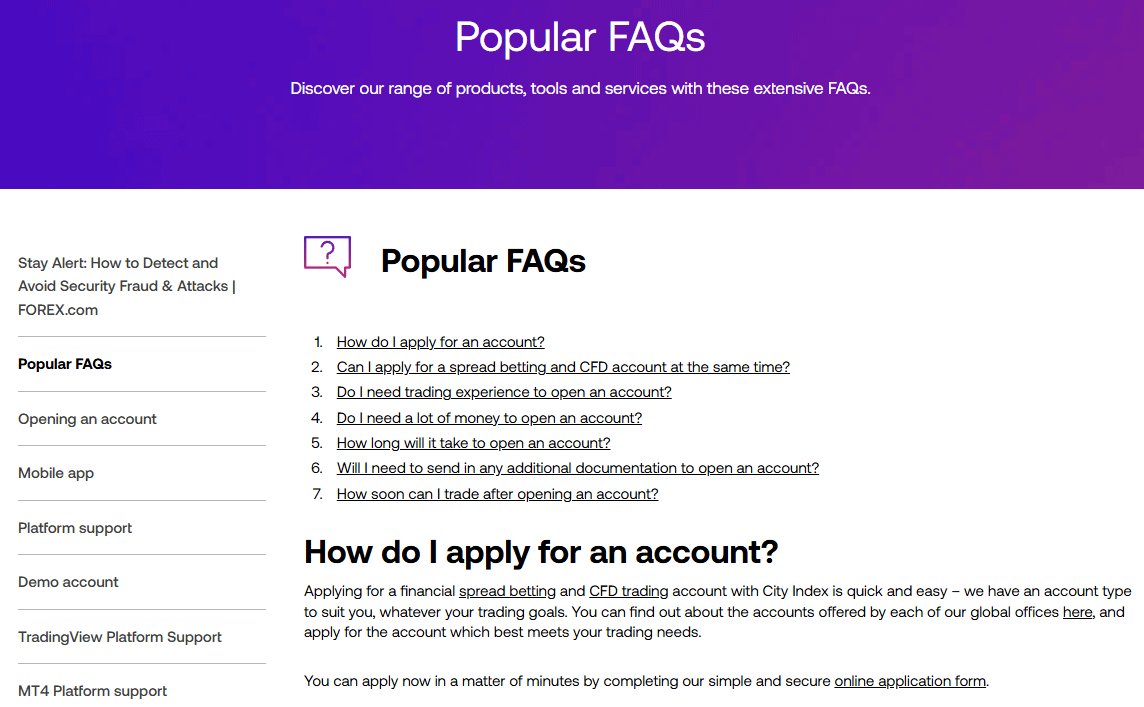The image size is (1144, 707).
Task: Open 'Do I need a lot of money' question
Action: coord(489,418)
